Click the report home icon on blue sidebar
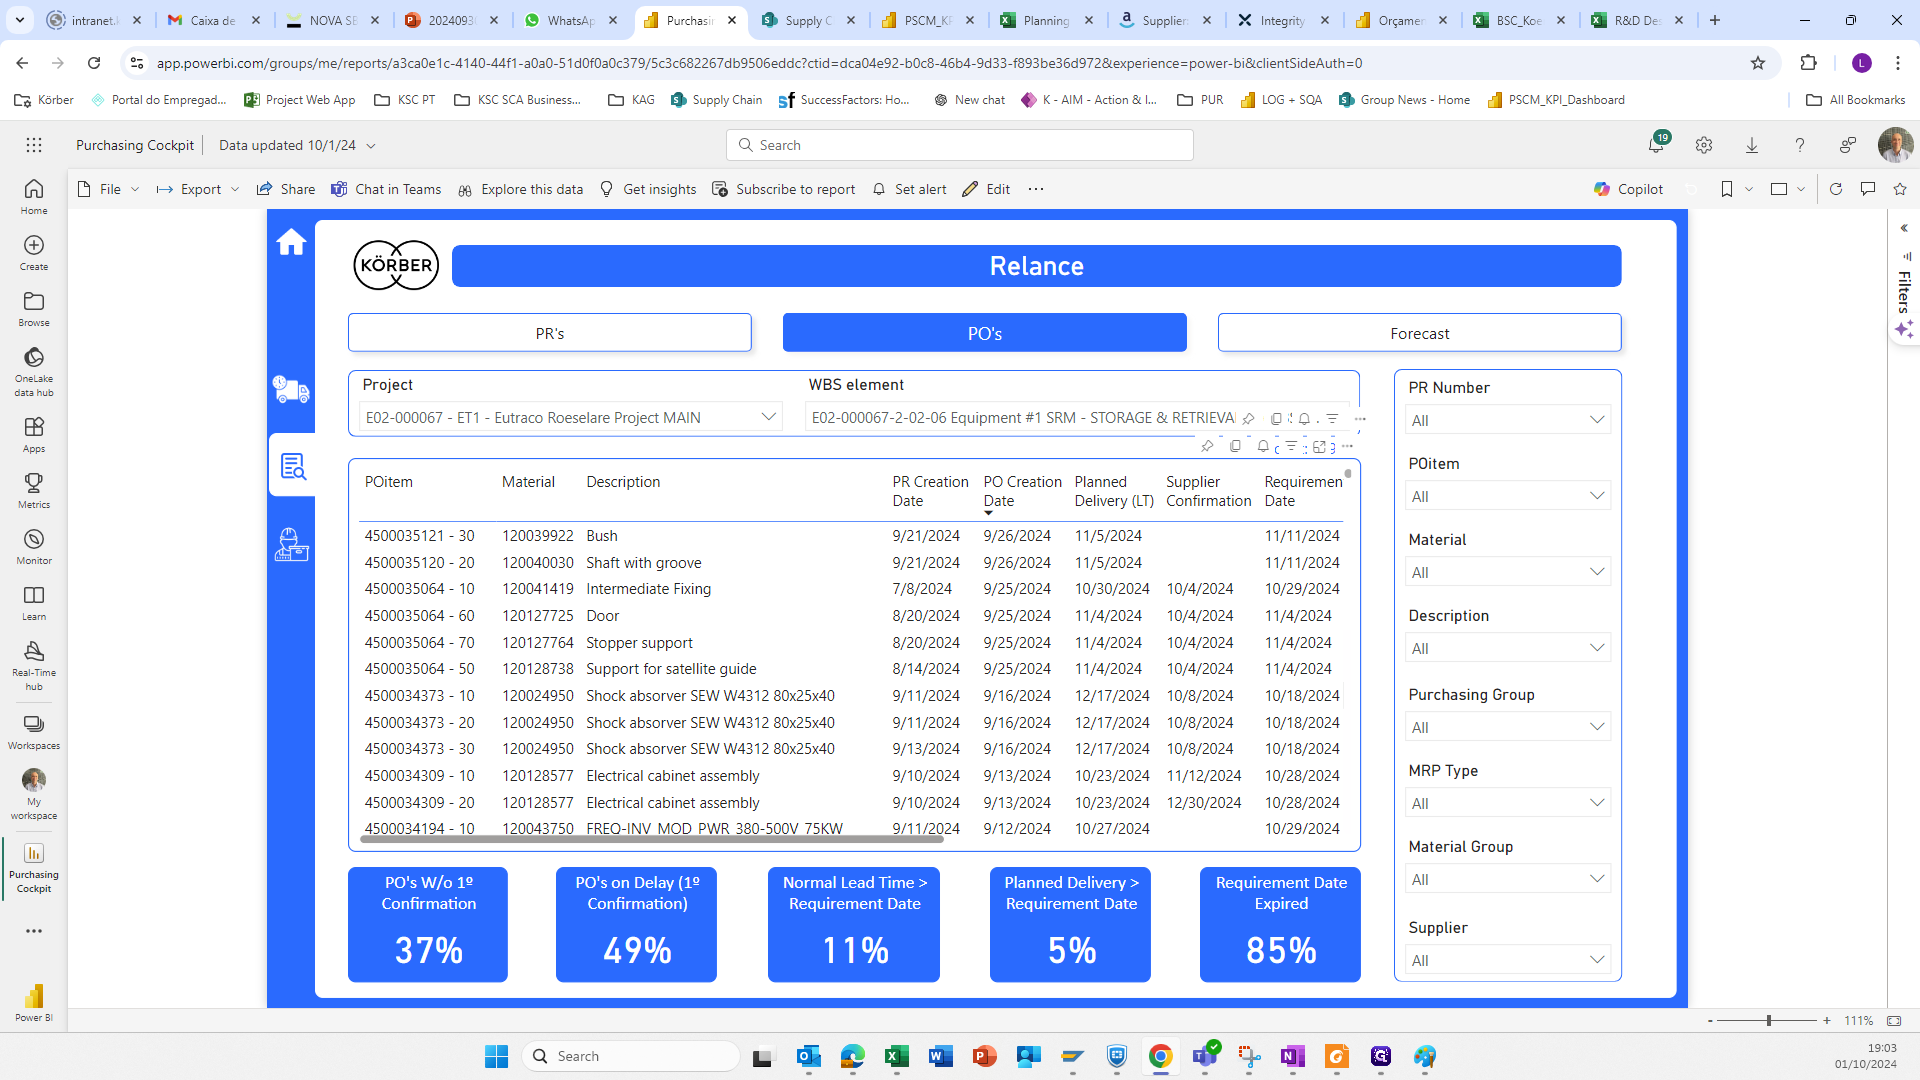 click(291, 242)
